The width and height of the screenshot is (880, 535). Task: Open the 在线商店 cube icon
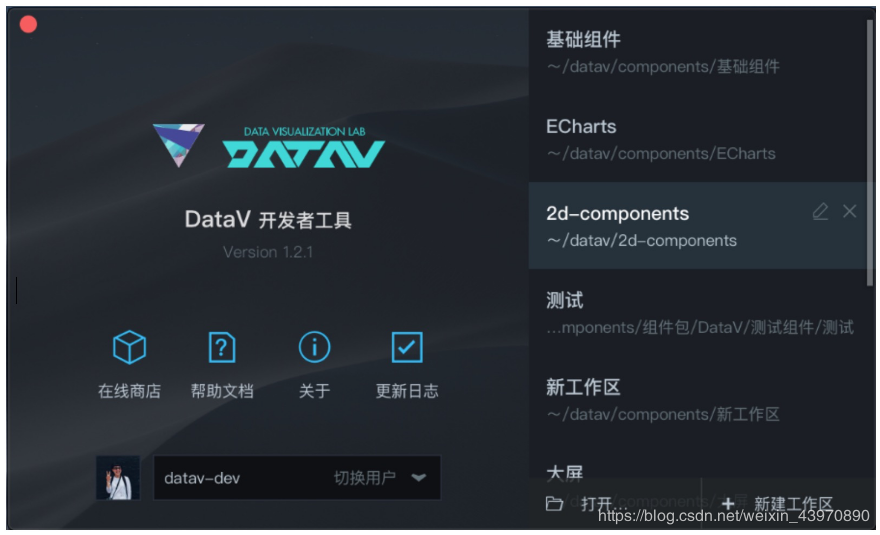[x=129, y=347]
